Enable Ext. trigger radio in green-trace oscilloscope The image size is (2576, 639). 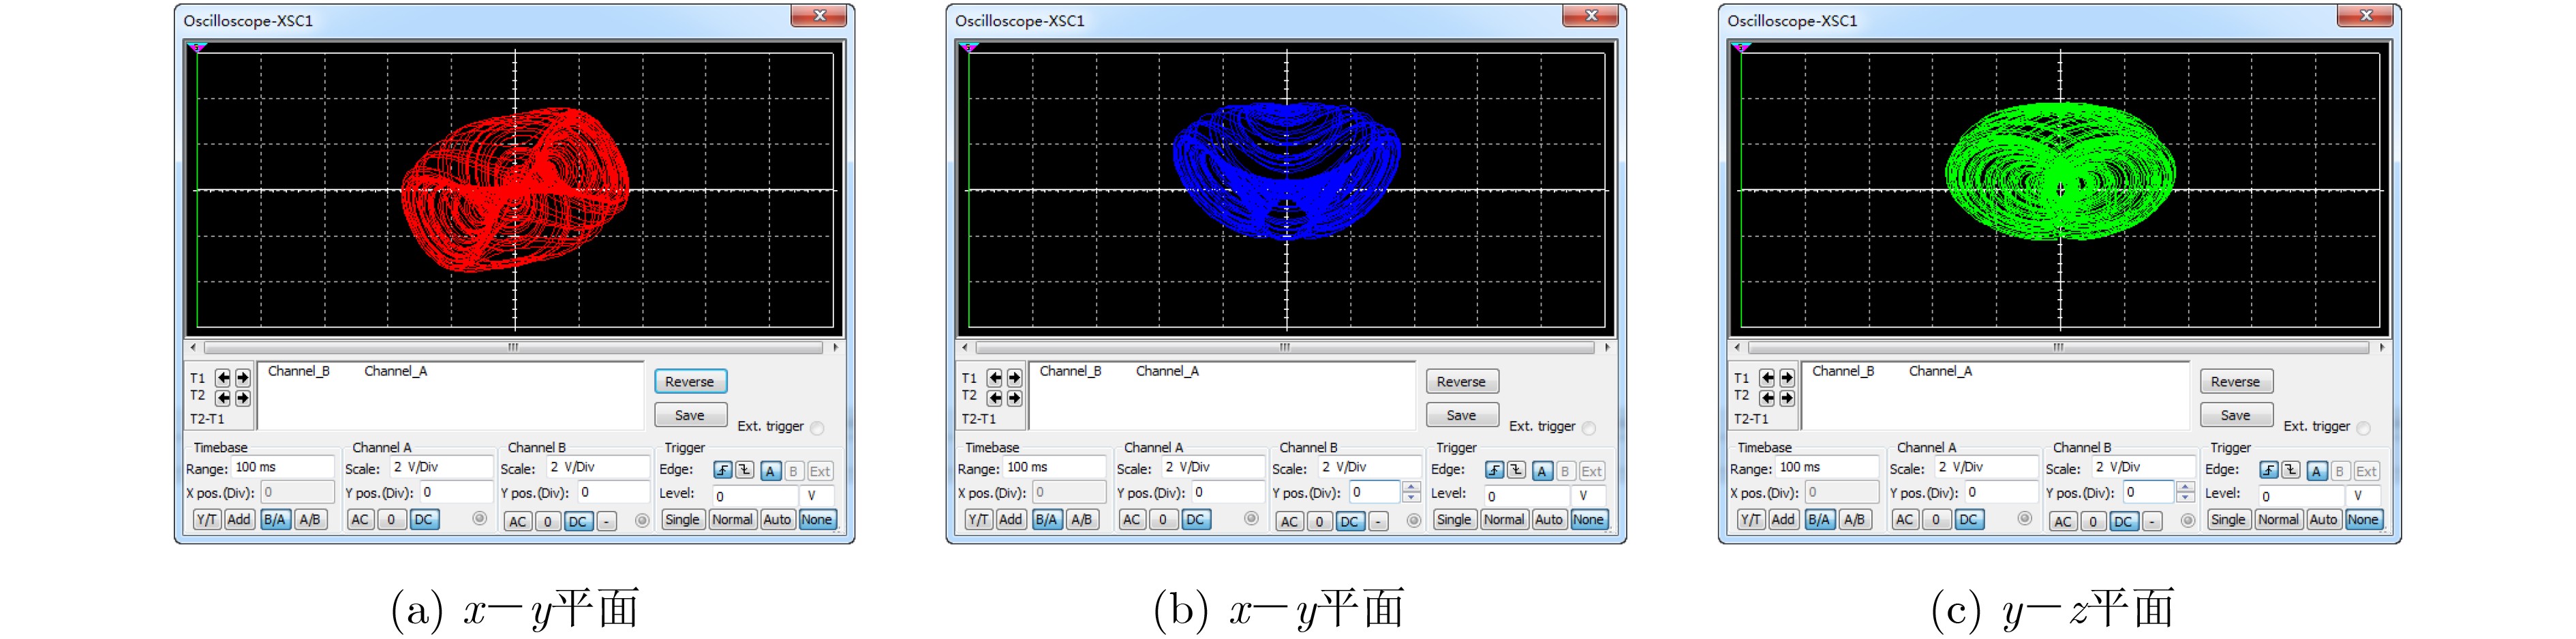tap(2364, 428)
